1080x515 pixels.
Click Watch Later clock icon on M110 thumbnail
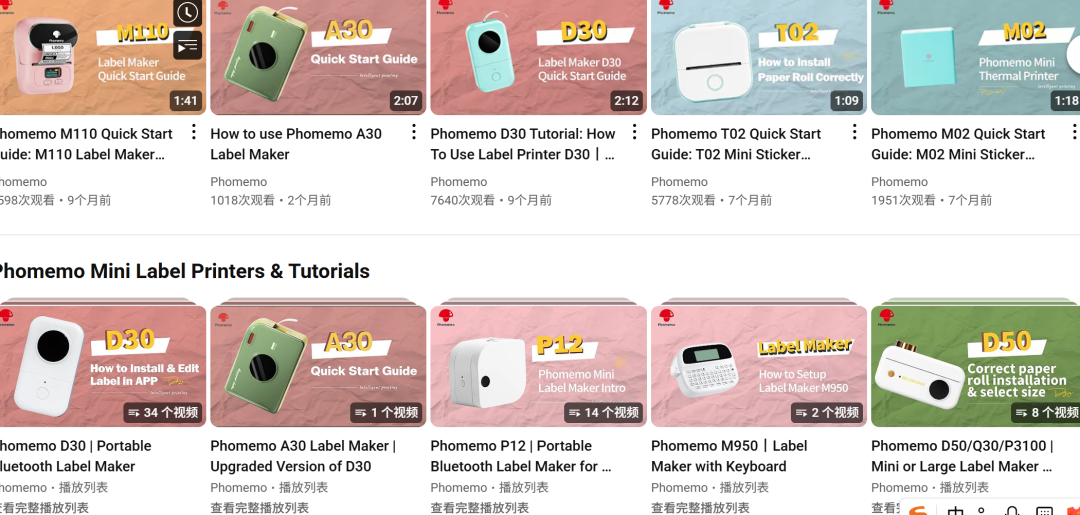click(187, 12)
